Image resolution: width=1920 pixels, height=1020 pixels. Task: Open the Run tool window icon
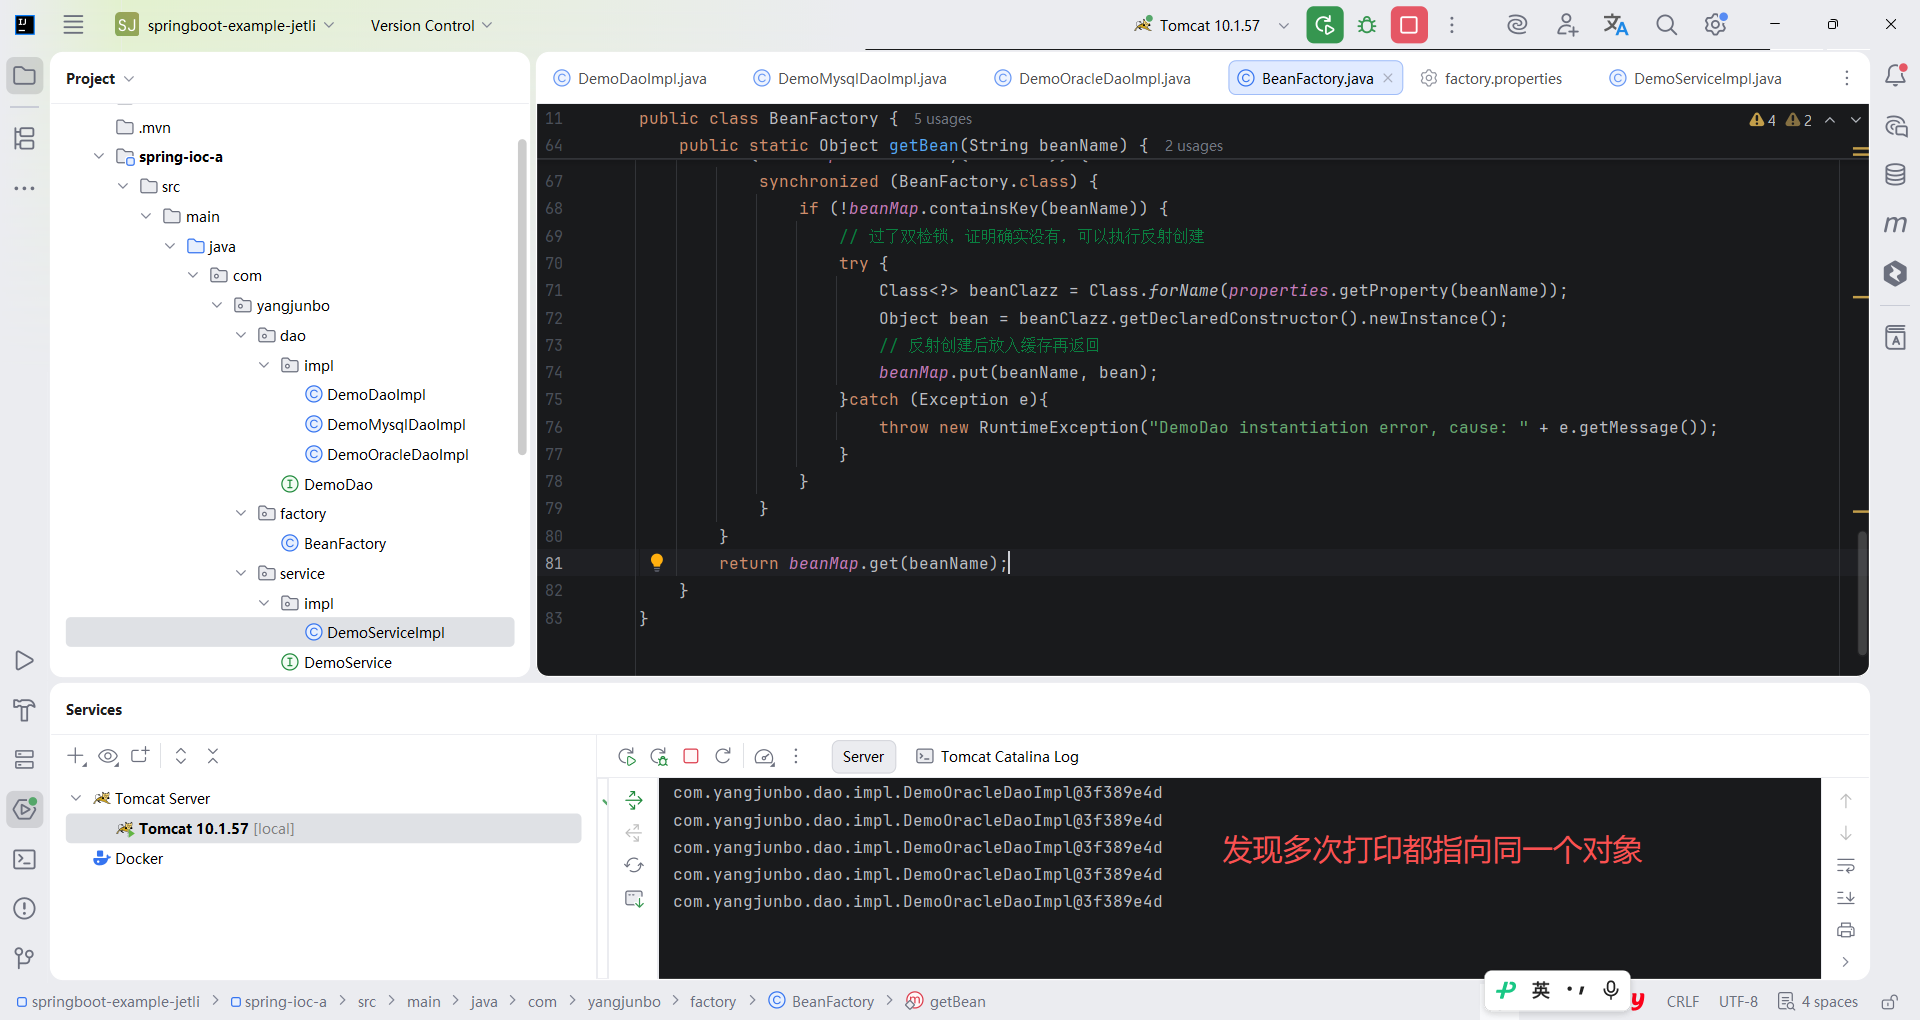pyautogui.click(x=25, y=661)
